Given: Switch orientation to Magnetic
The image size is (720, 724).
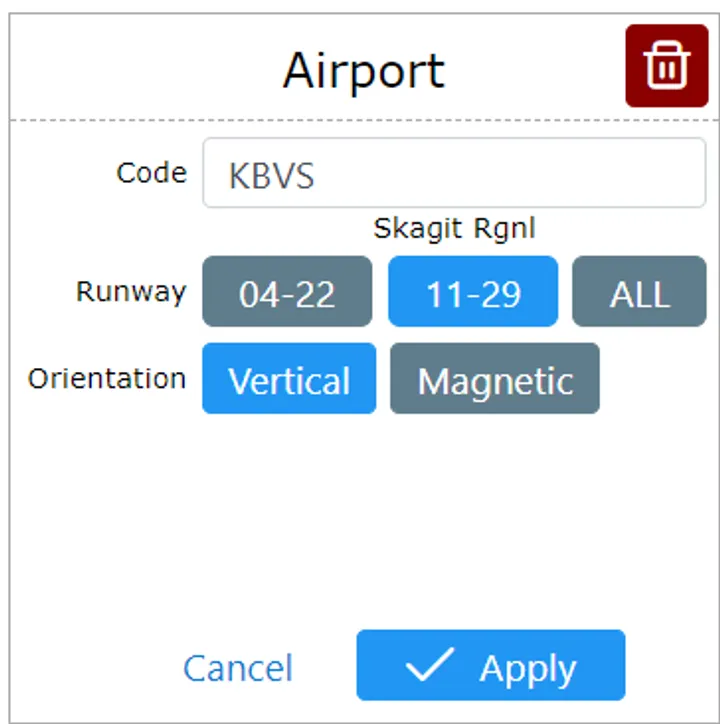Looking at the screenshot, I should [495, 379].
